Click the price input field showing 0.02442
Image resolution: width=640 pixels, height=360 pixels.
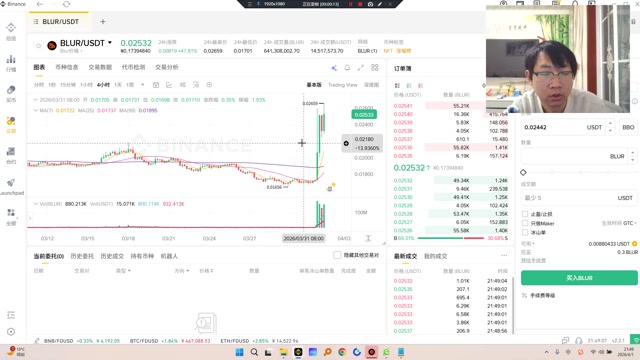click(x=568, y=127)
